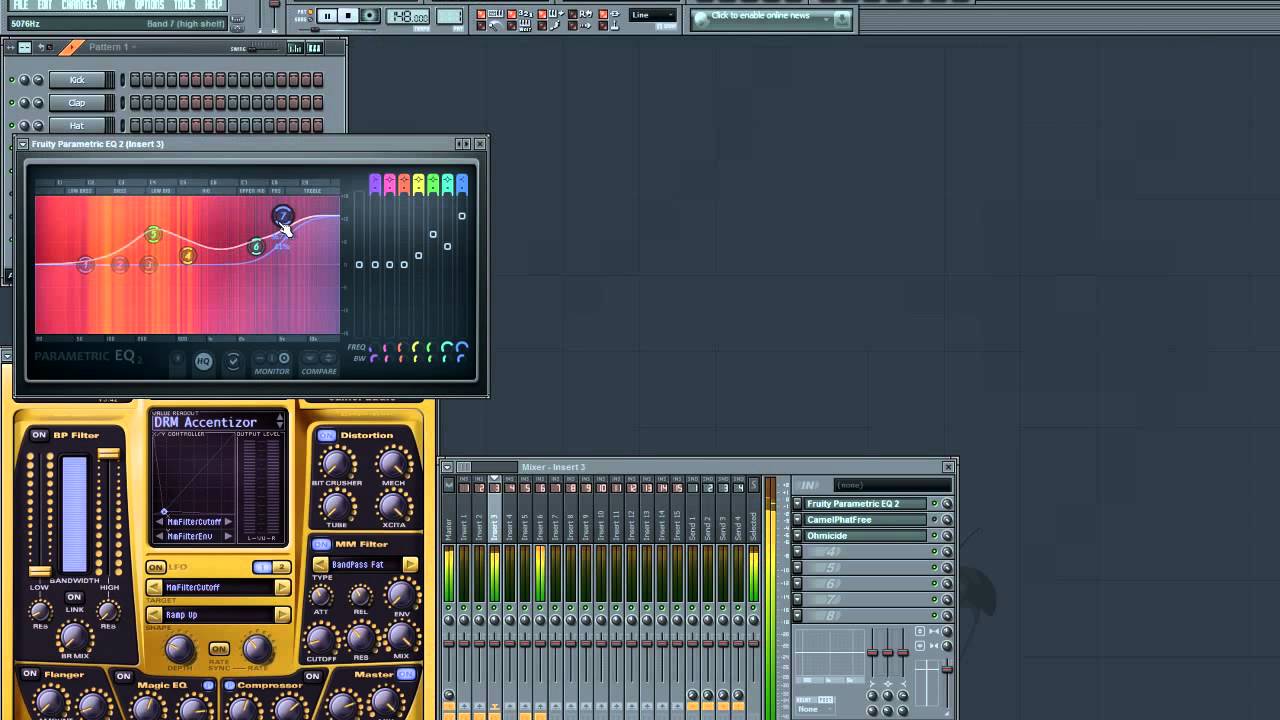Toggle the Distortion ON switch
Image resolution: width=1280 pixels, height=720 pixels.
(326, 435)
